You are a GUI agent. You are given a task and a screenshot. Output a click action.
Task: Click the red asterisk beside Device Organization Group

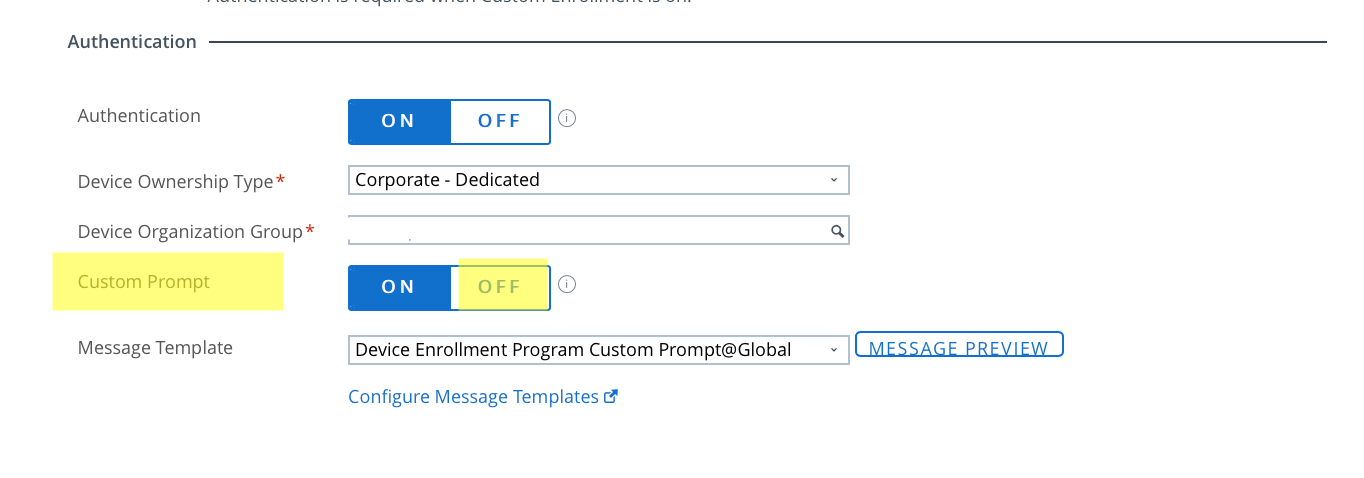[x=310, y=231]
